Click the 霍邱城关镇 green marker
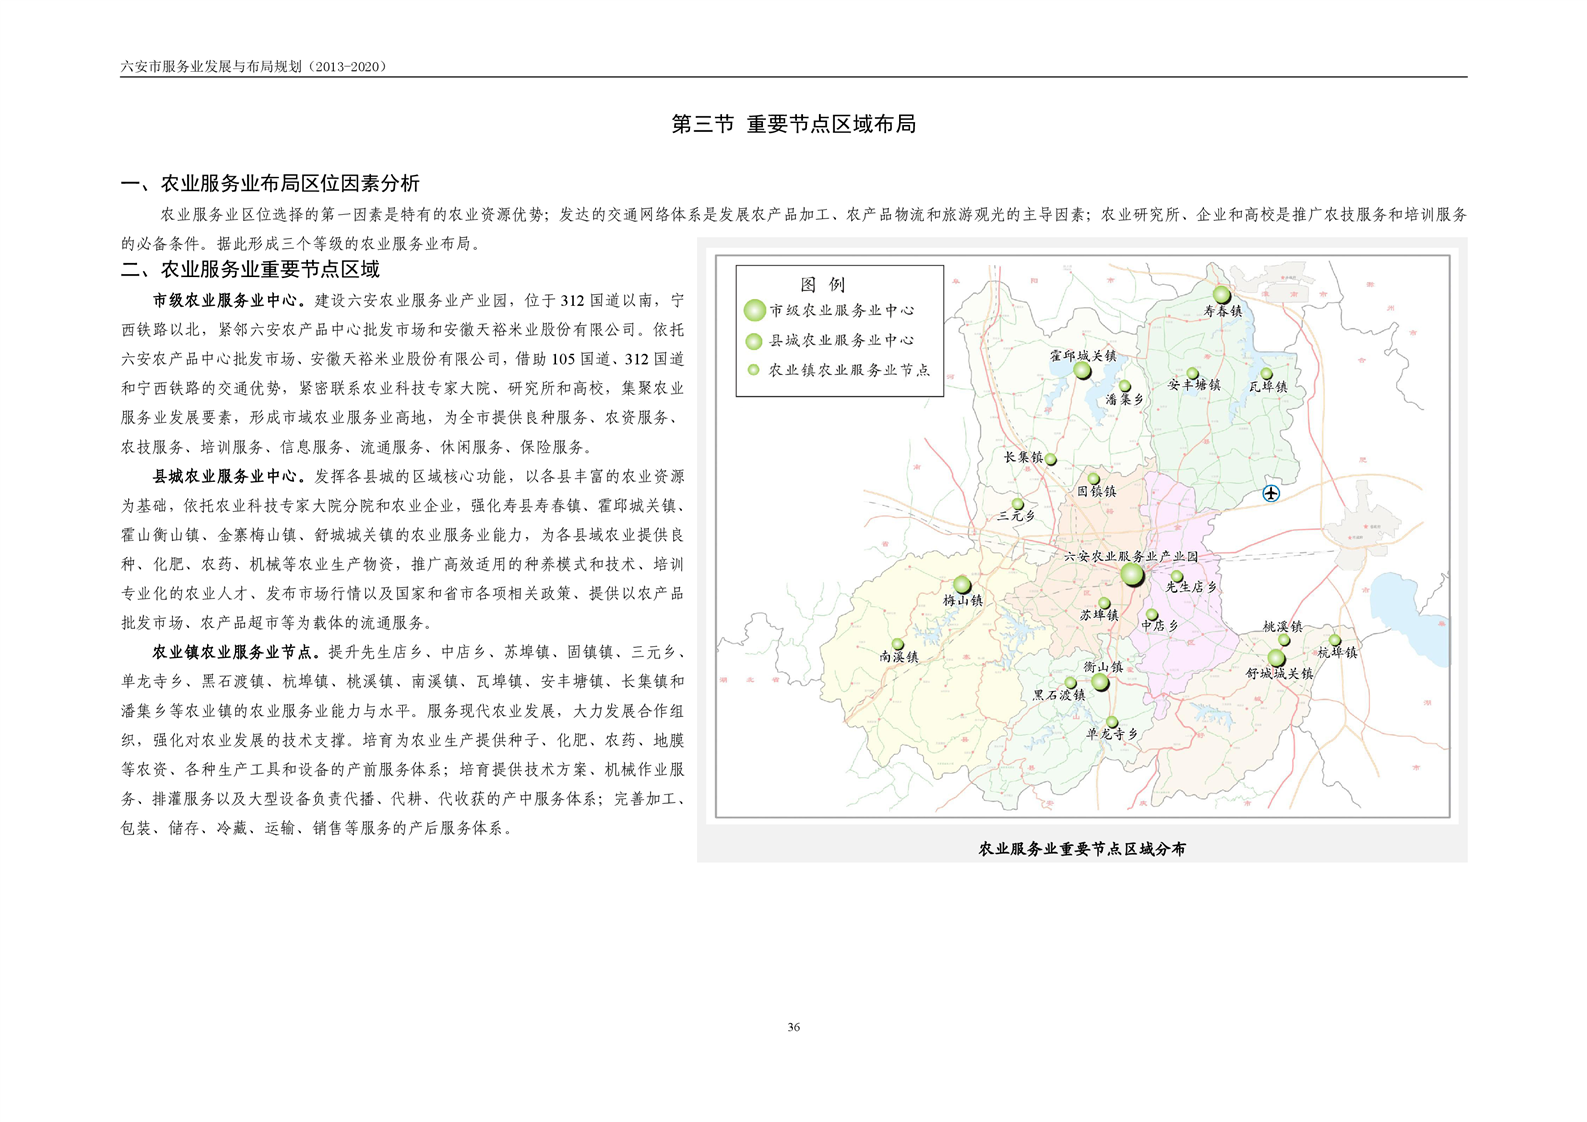Image resolution: width=1587 pixels, height=1122 pixels. [1082, 371]
